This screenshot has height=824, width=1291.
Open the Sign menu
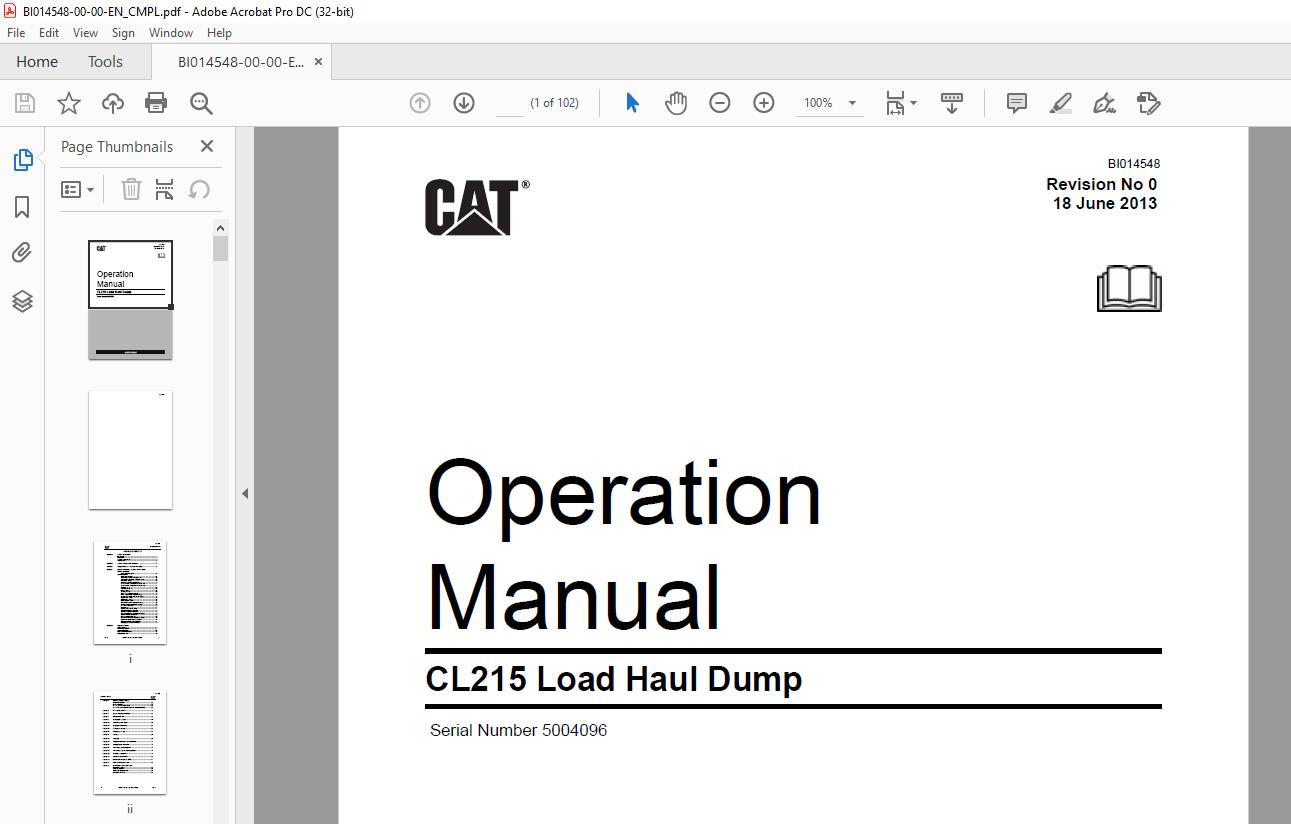tap(123, 33)
